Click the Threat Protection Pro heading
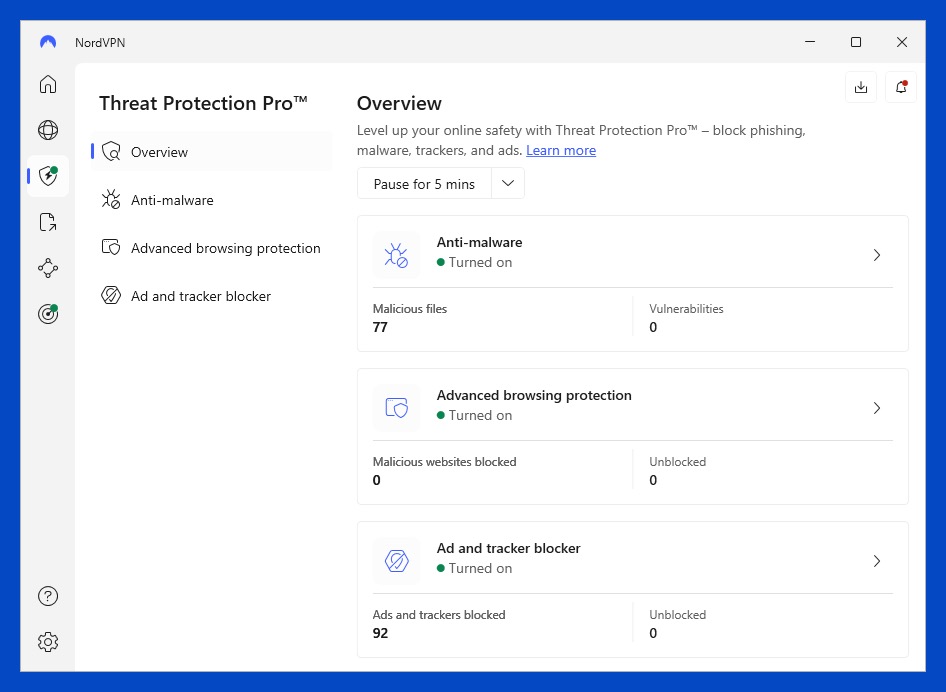Viewport: 946px width, 692px height. tap(203, 103)
